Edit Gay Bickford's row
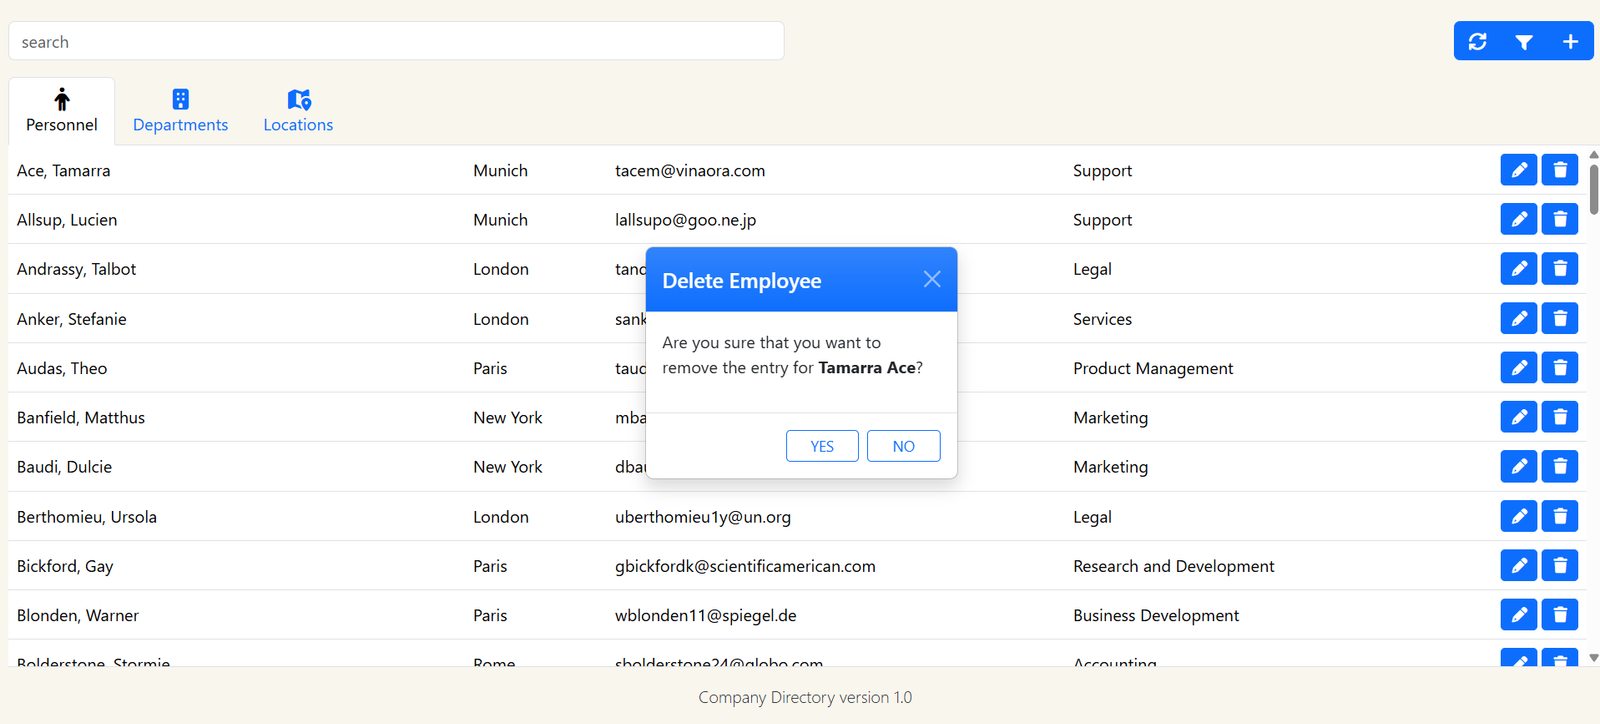Image resolution: width=1600 pixels, height=724 pixels. (1519, 565)
